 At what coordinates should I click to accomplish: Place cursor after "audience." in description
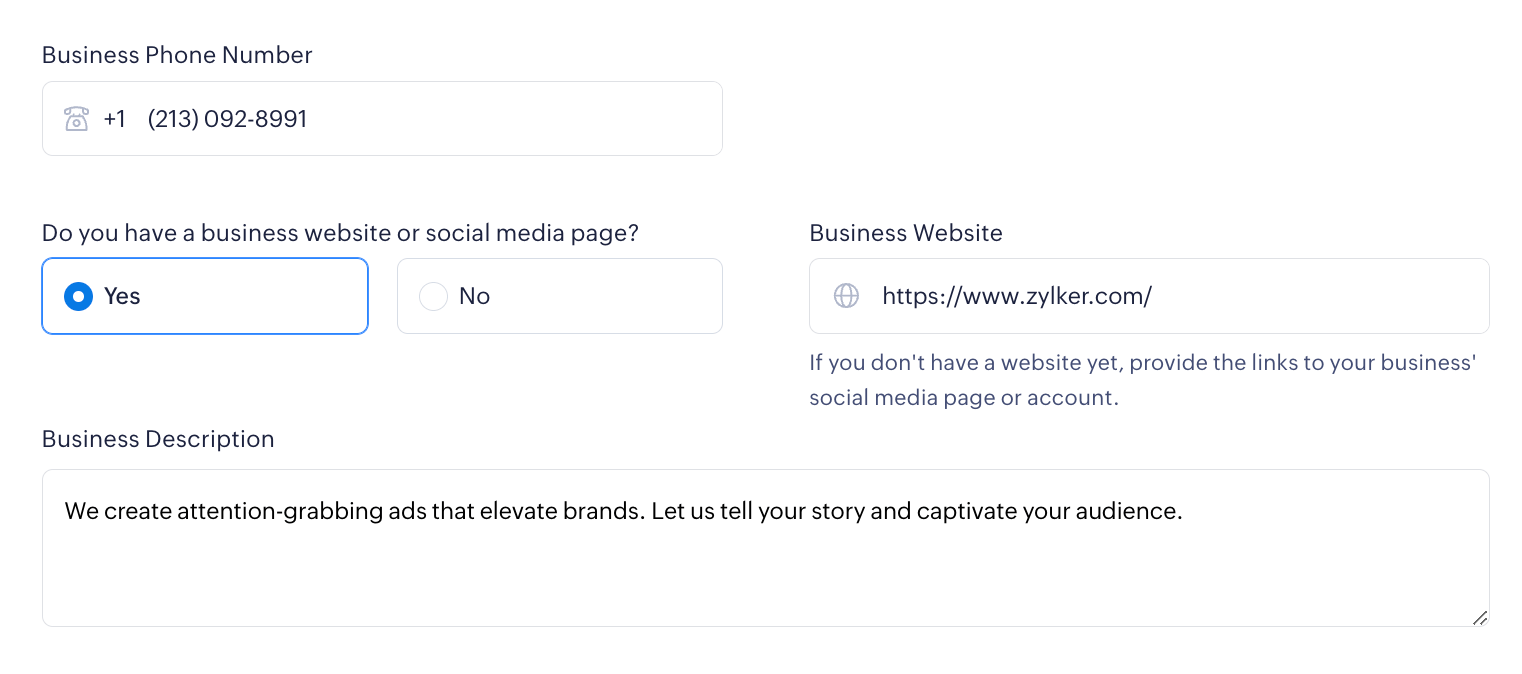click(x=1185, y=511)
